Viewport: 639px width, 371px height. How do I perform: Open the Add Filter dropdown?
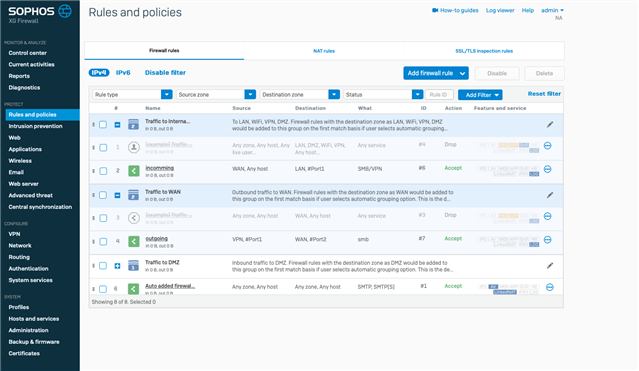coord(480,95)
